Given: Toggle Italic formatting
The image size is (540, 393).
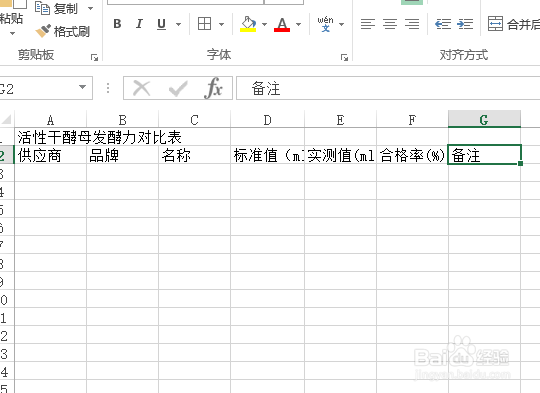Looking at the screenshot, I should (x=139, y=24).
